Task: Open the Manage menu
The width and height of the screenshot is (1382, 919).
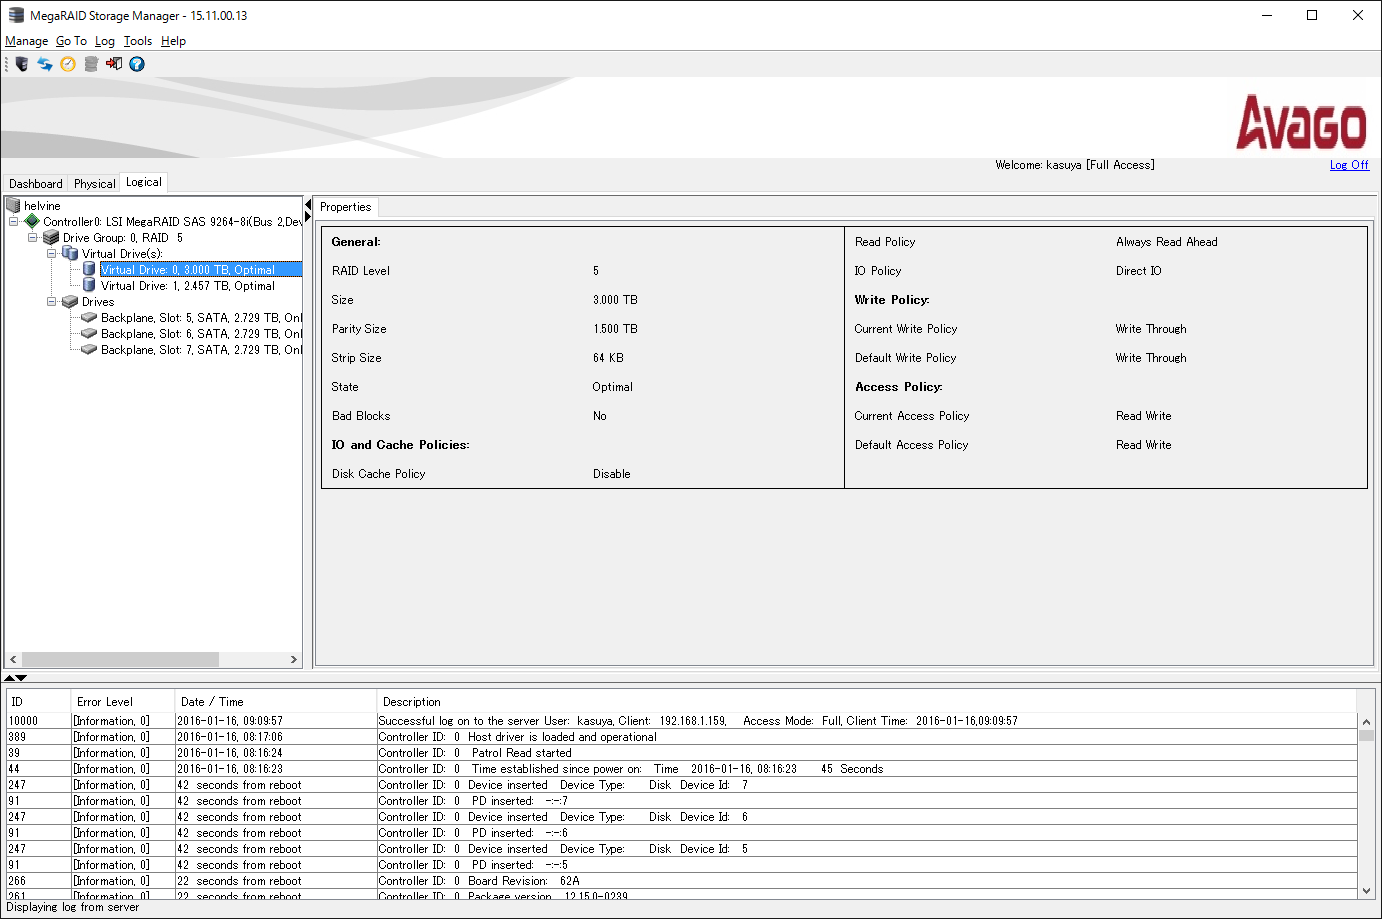Action: (x=27, y=41)
